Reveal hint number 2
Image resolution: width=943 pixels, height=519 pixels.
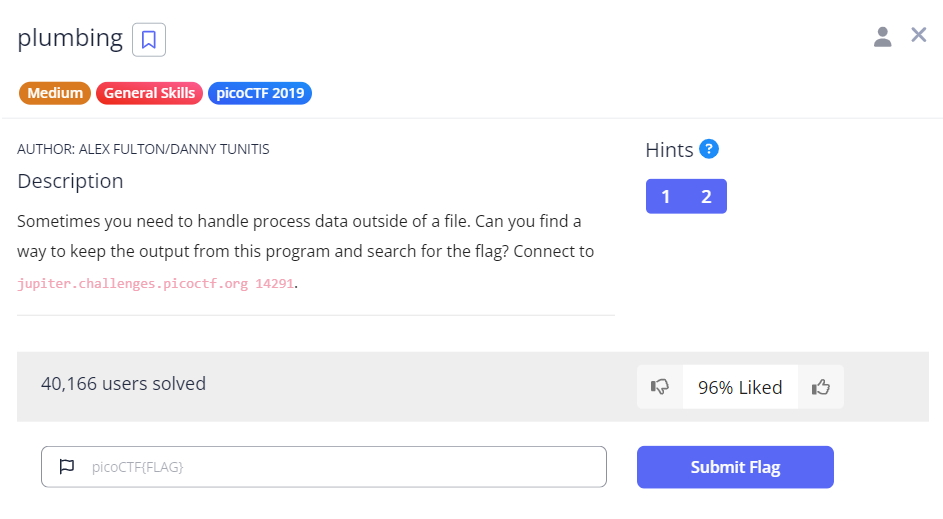[x=706, y=196]
